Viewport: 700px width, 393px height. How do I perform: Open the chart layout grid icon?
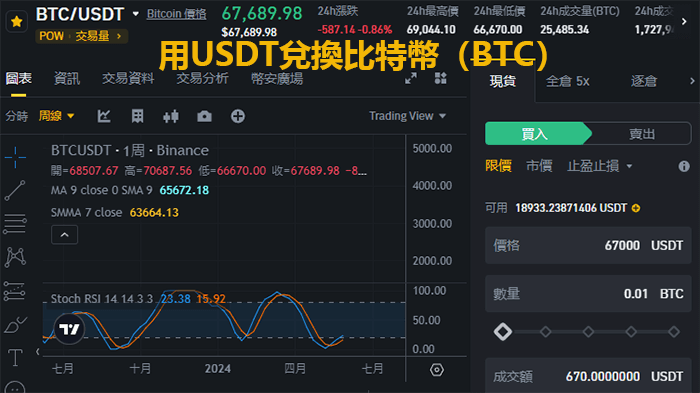coord(441,78)
